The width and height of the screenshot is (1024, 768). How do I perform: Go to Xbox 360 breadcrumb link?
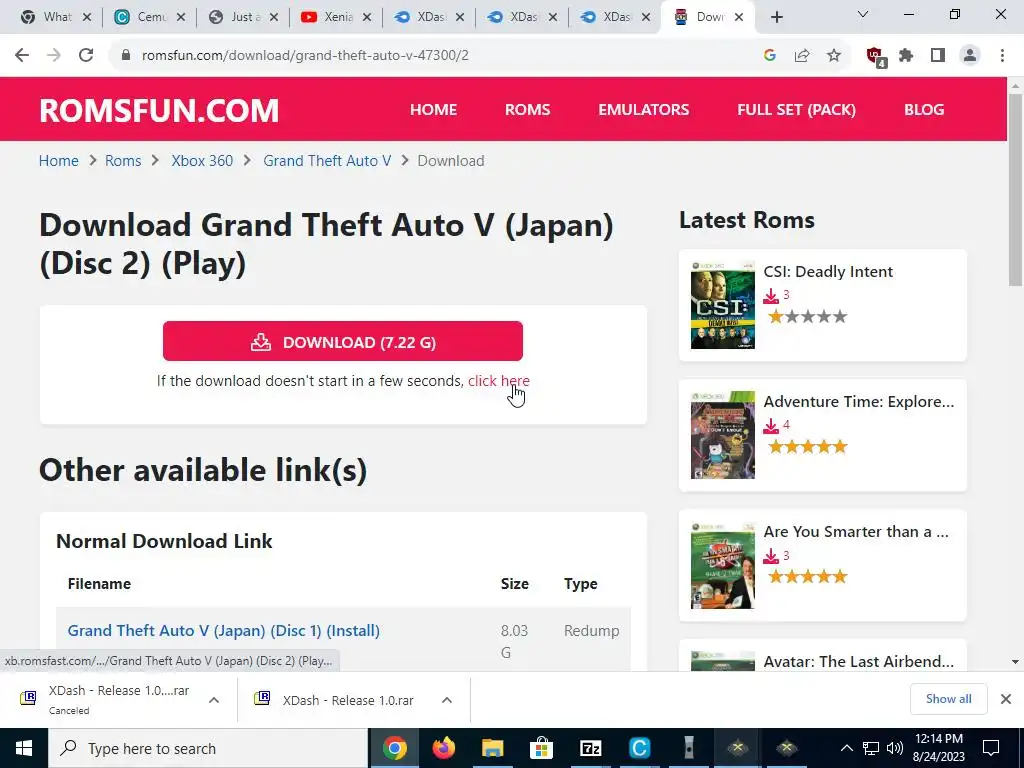tap(202, 161)
